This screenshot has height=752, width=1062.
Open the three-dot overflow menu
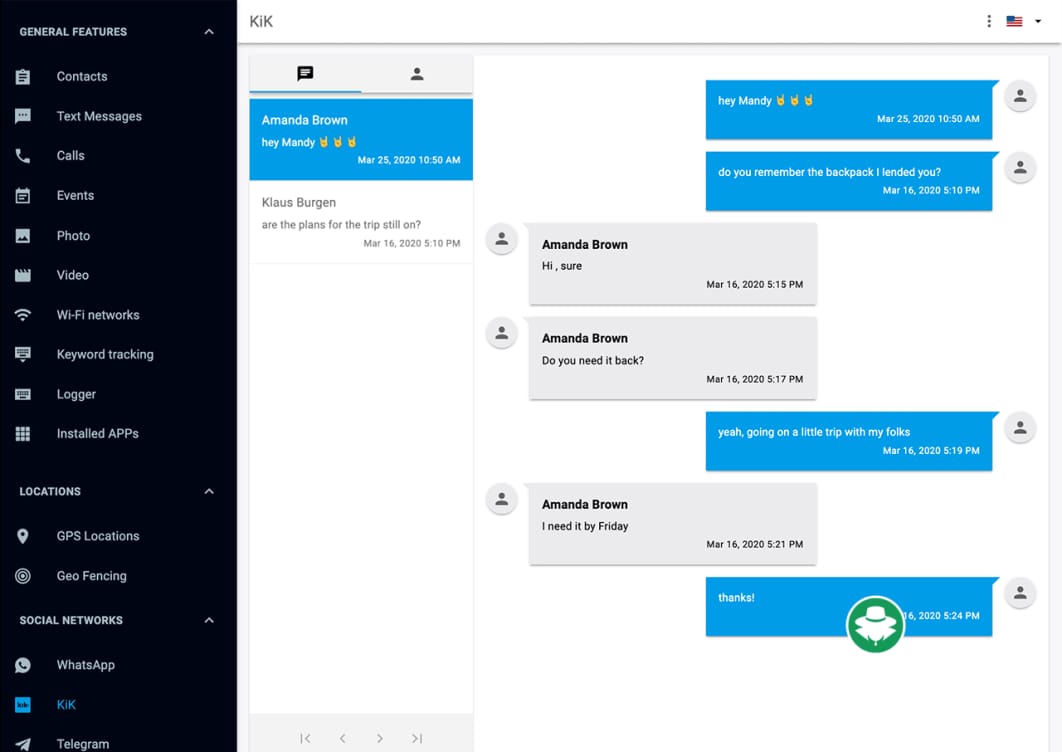pos(989,20)
